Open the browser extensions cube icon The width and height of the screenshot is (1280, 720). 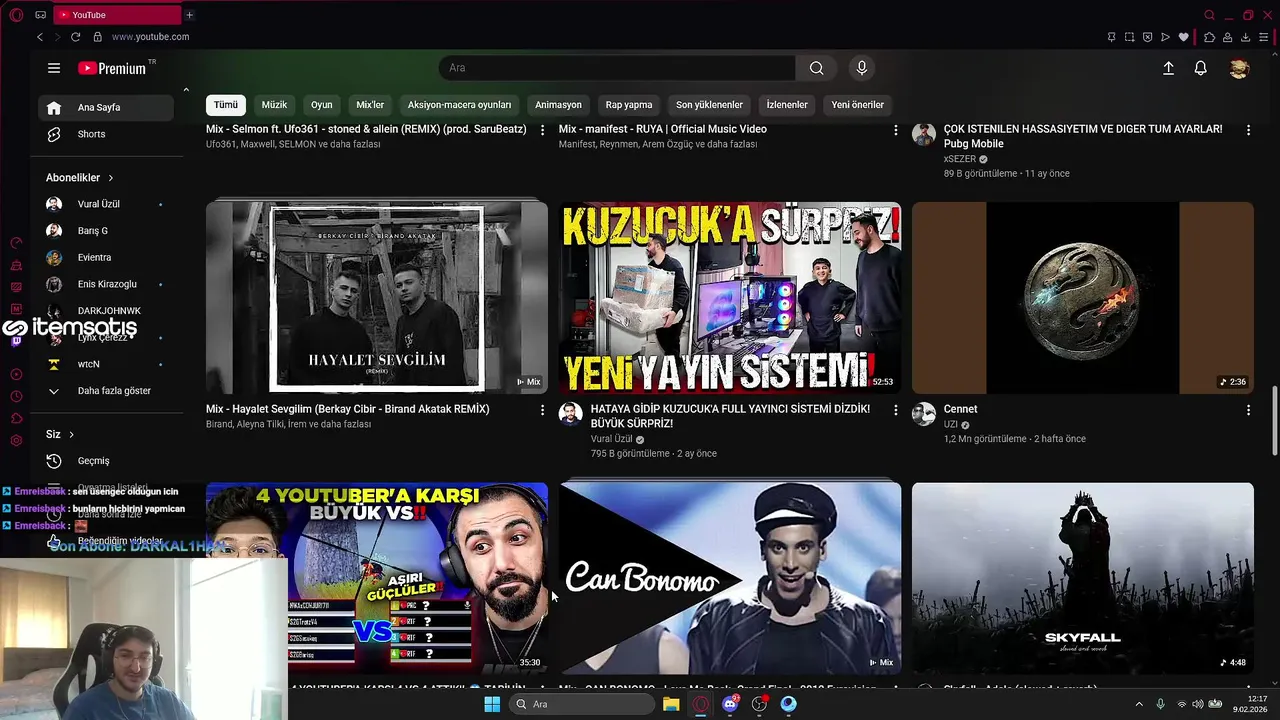pos(1209,37)
